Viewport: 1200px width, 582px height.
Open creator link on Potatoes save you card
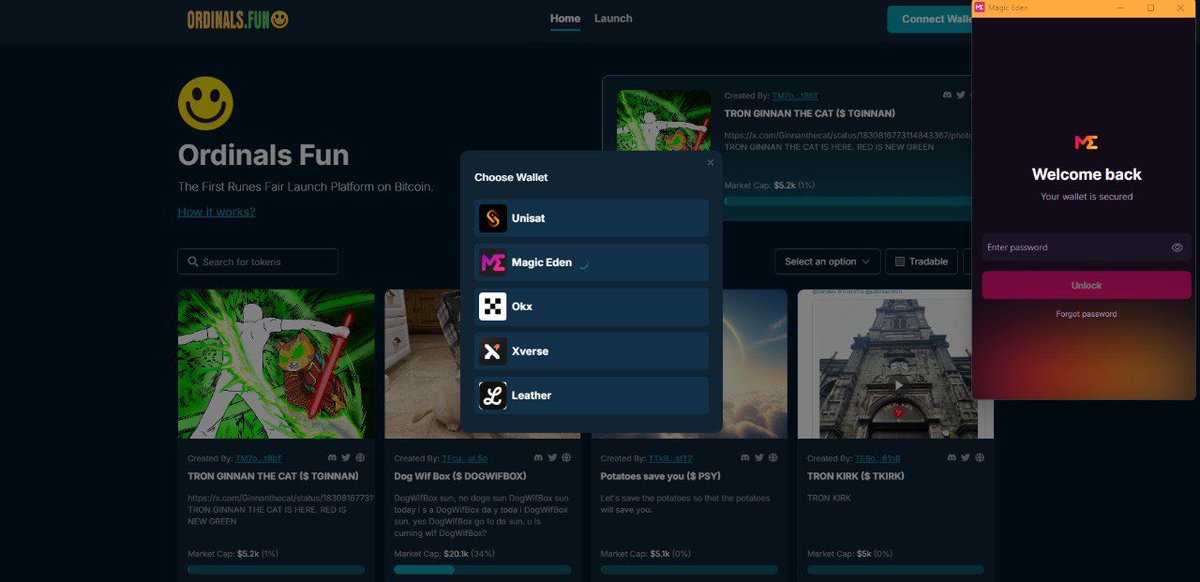click(671, 458)
